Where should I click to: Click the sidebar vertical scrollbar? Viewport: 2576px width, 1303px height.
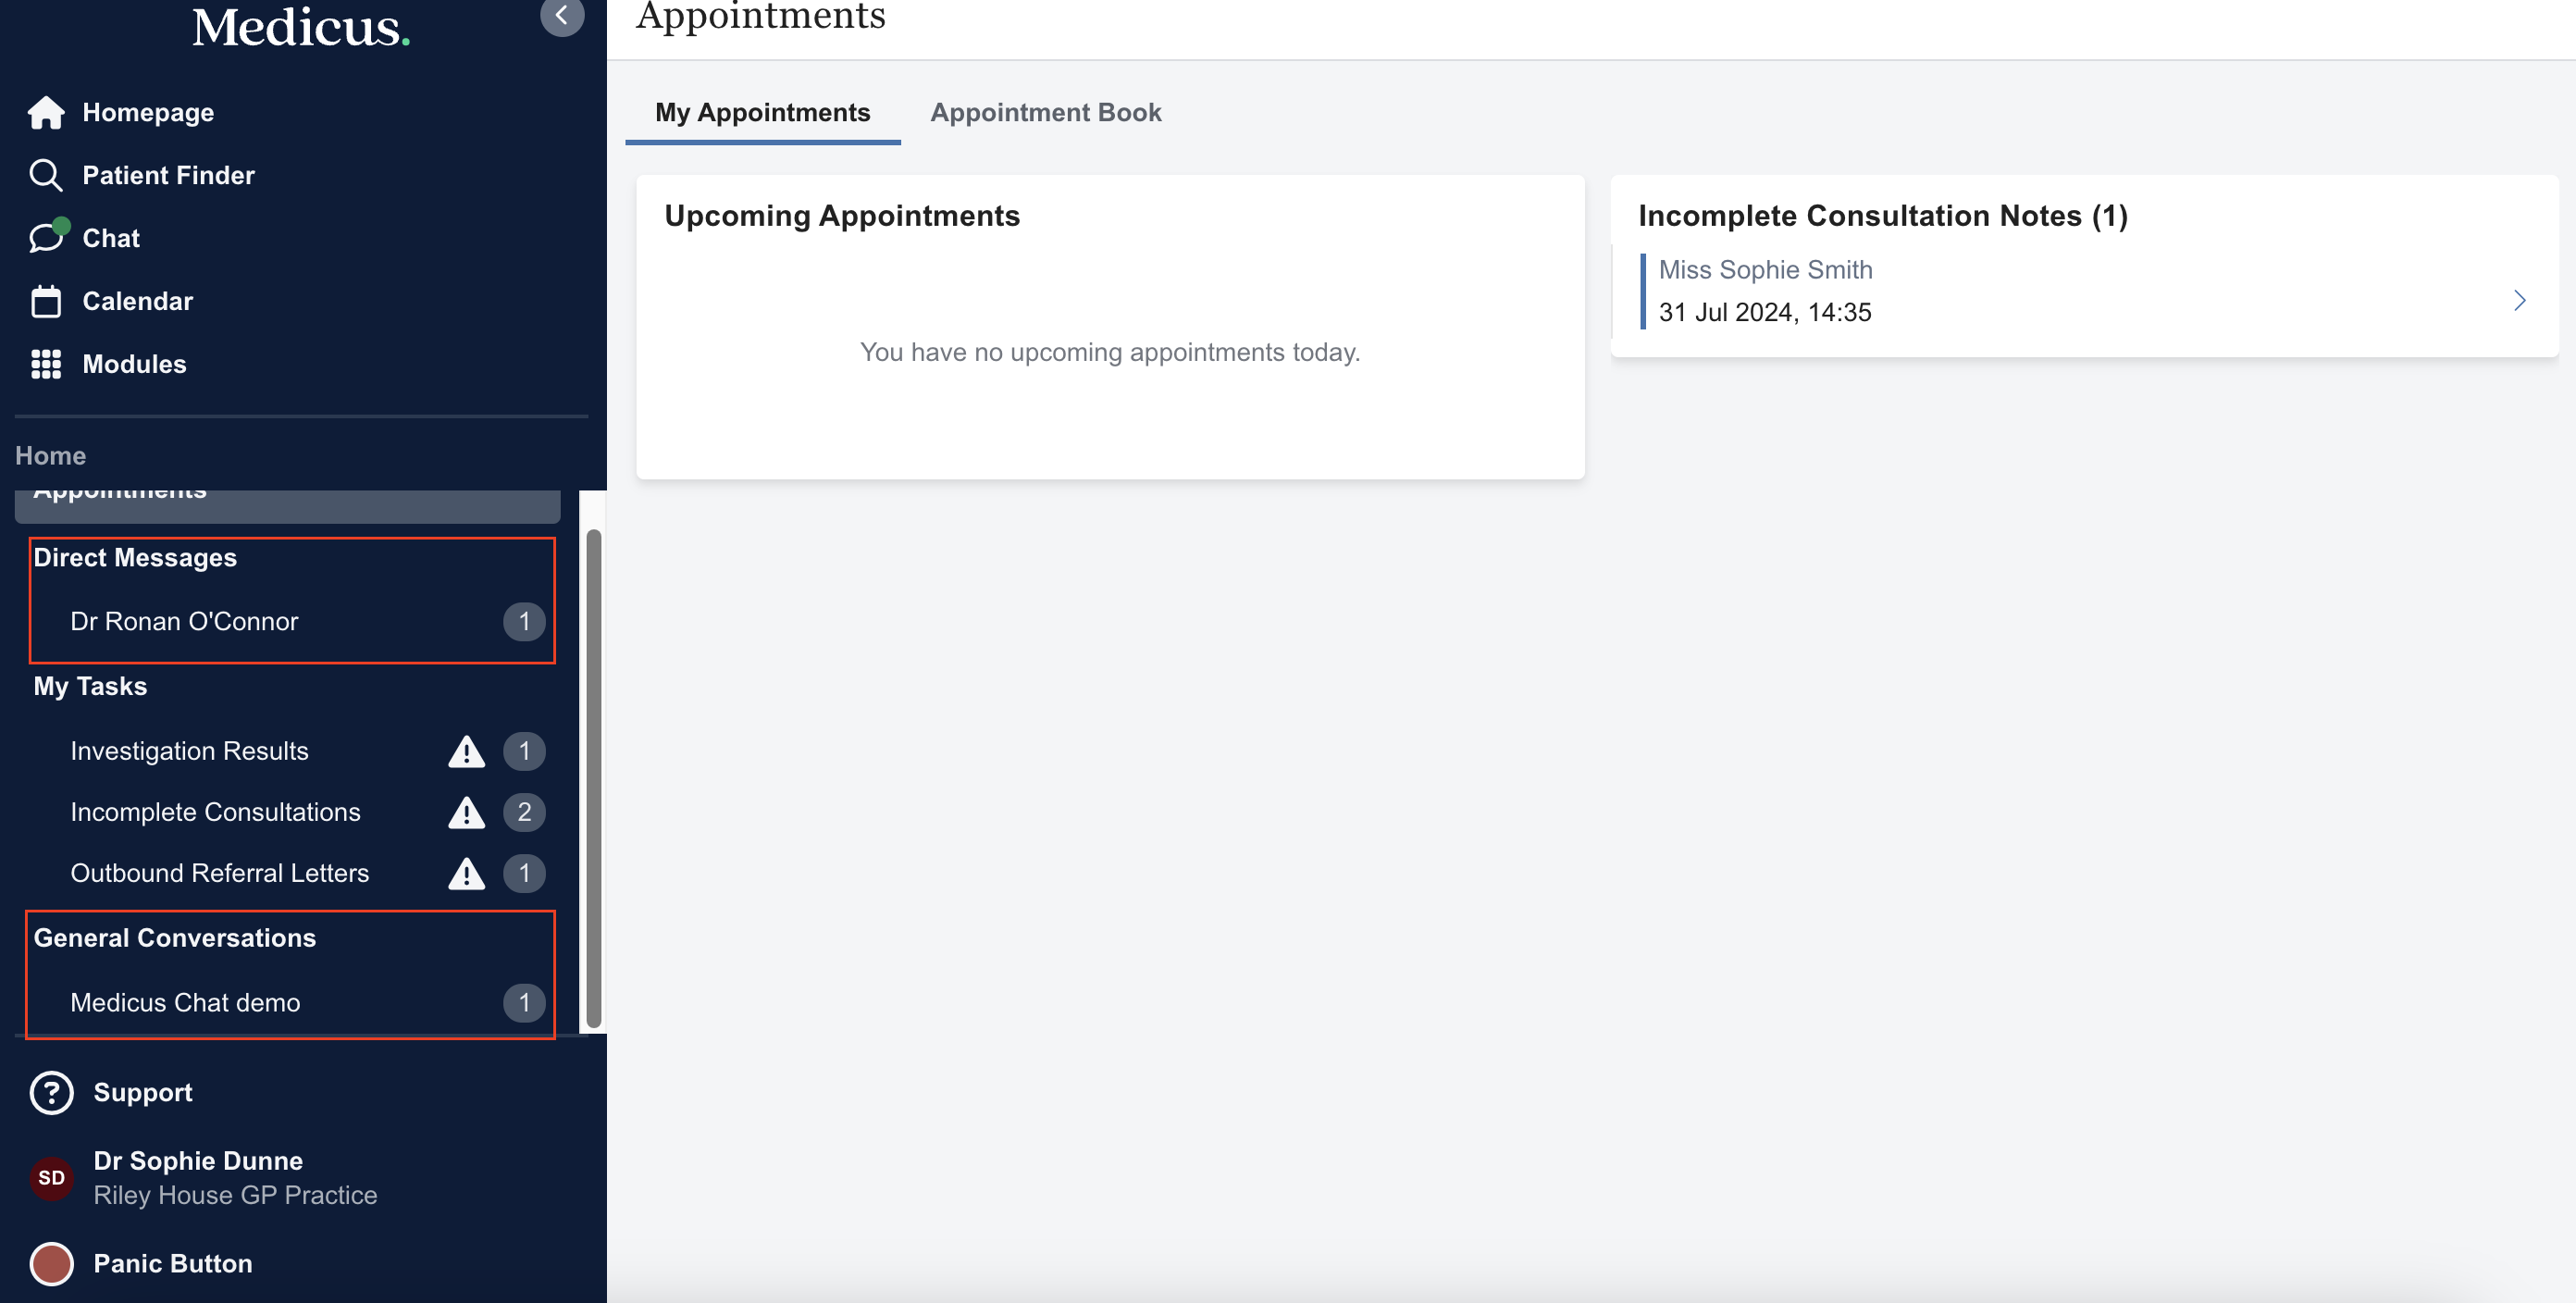594,778
